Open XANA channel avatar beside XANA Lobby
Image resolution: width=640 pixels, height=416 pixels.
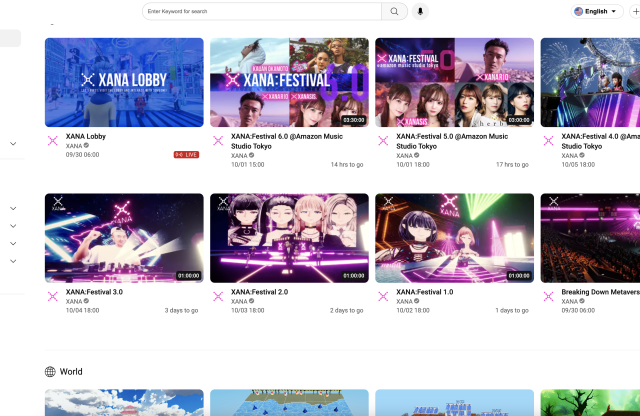[53, 141]
